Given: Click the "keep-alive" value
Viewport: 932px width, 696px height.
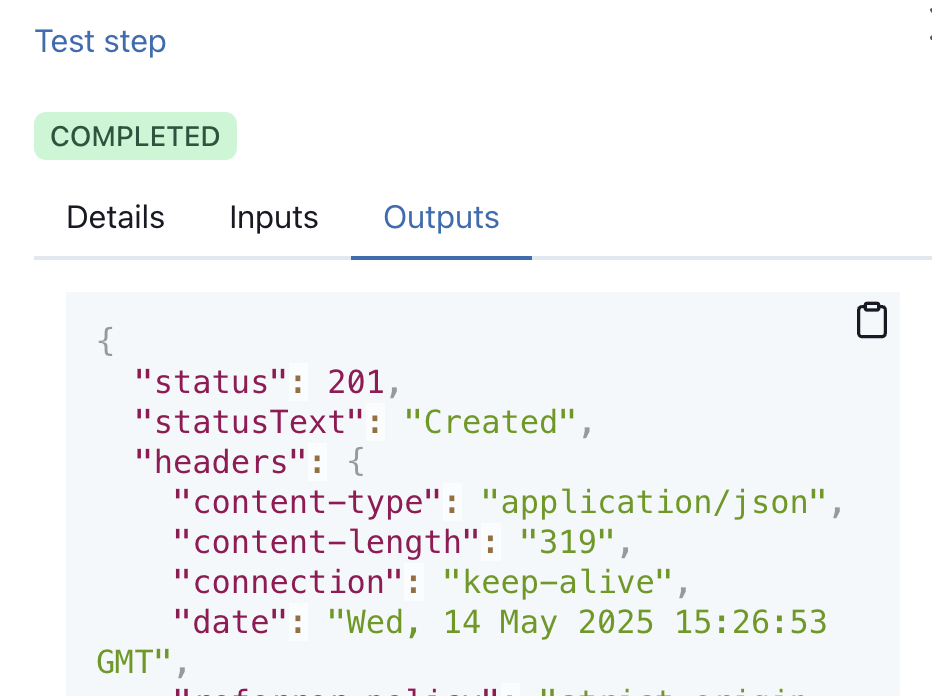Looking at the screenshot, I should point(558,582).
